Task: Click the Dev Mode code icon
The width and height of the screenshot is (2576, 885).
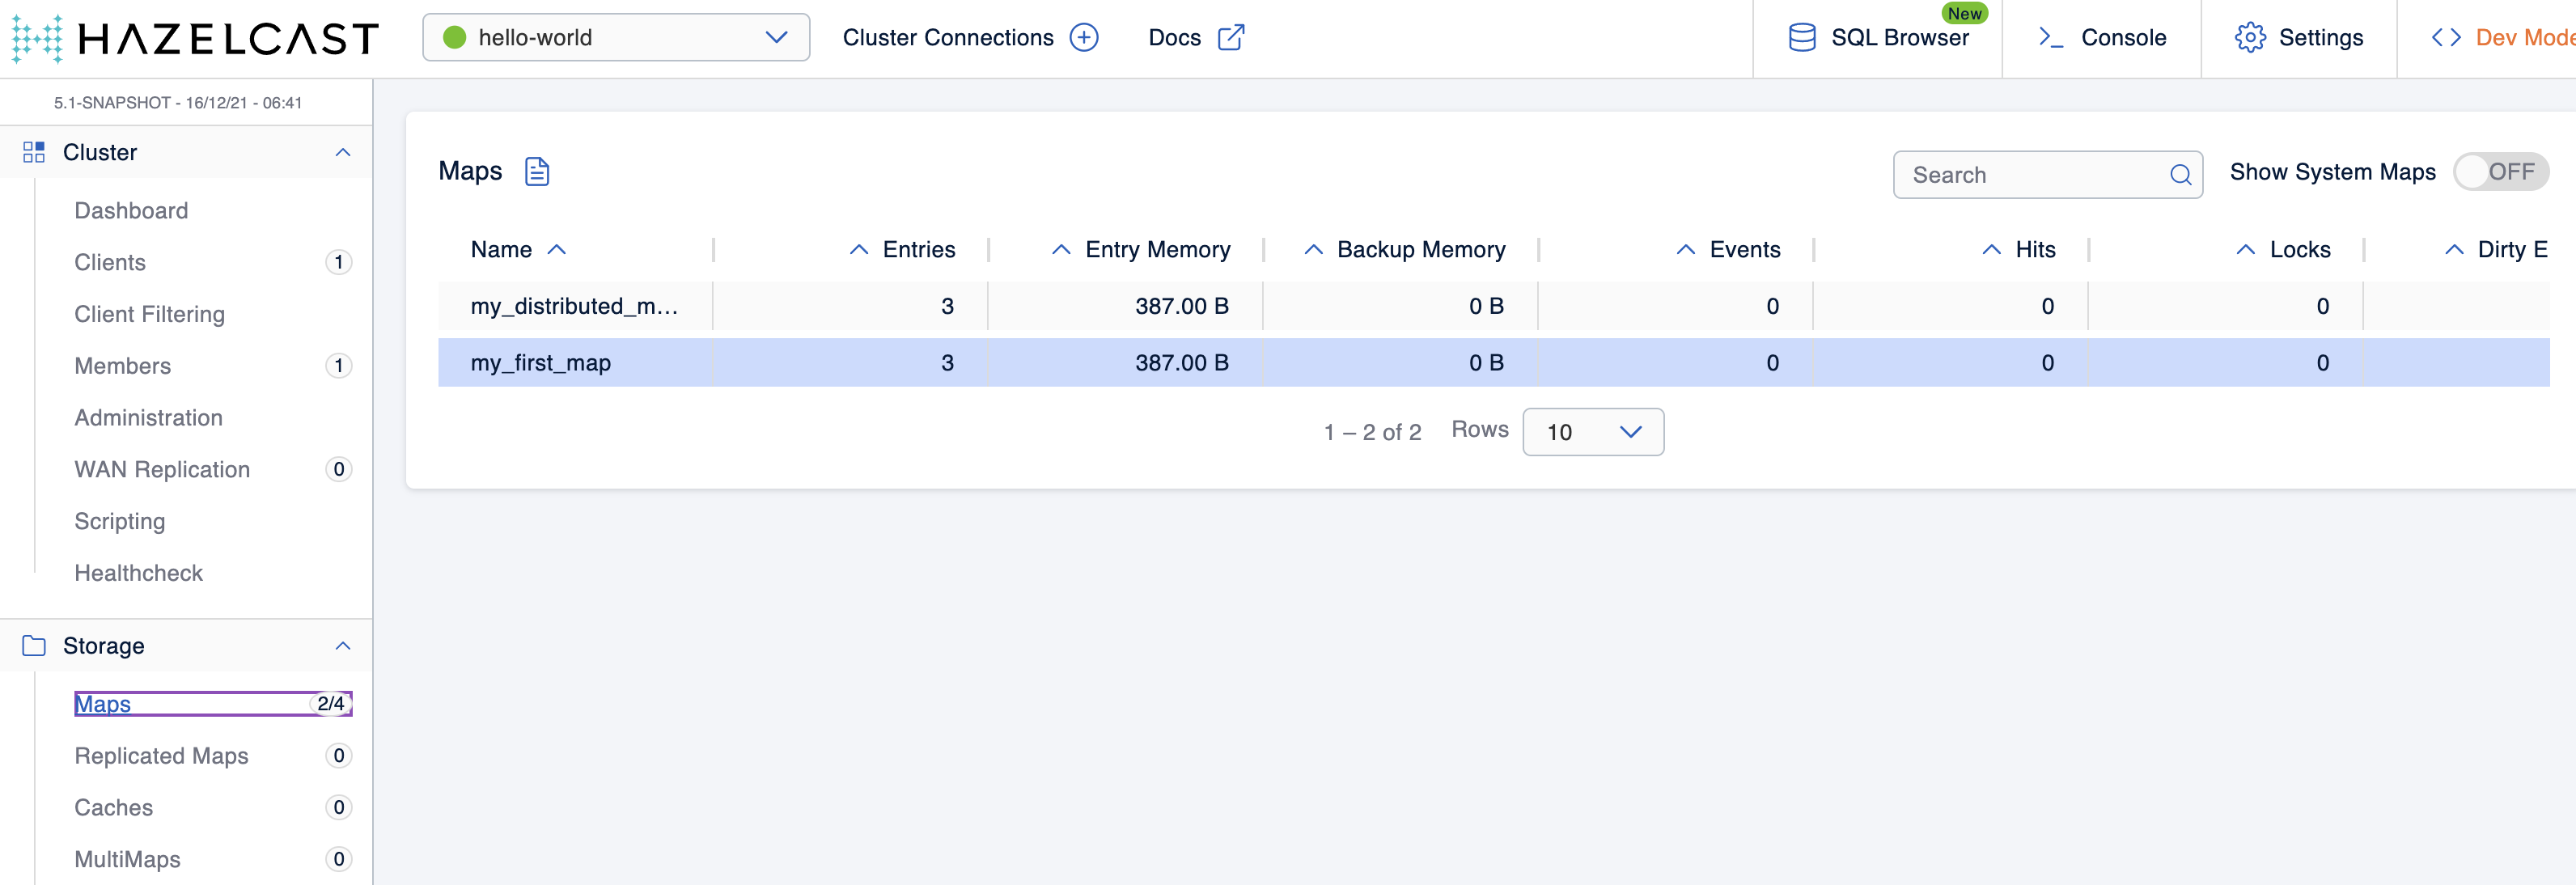Action: point(2446,38)
